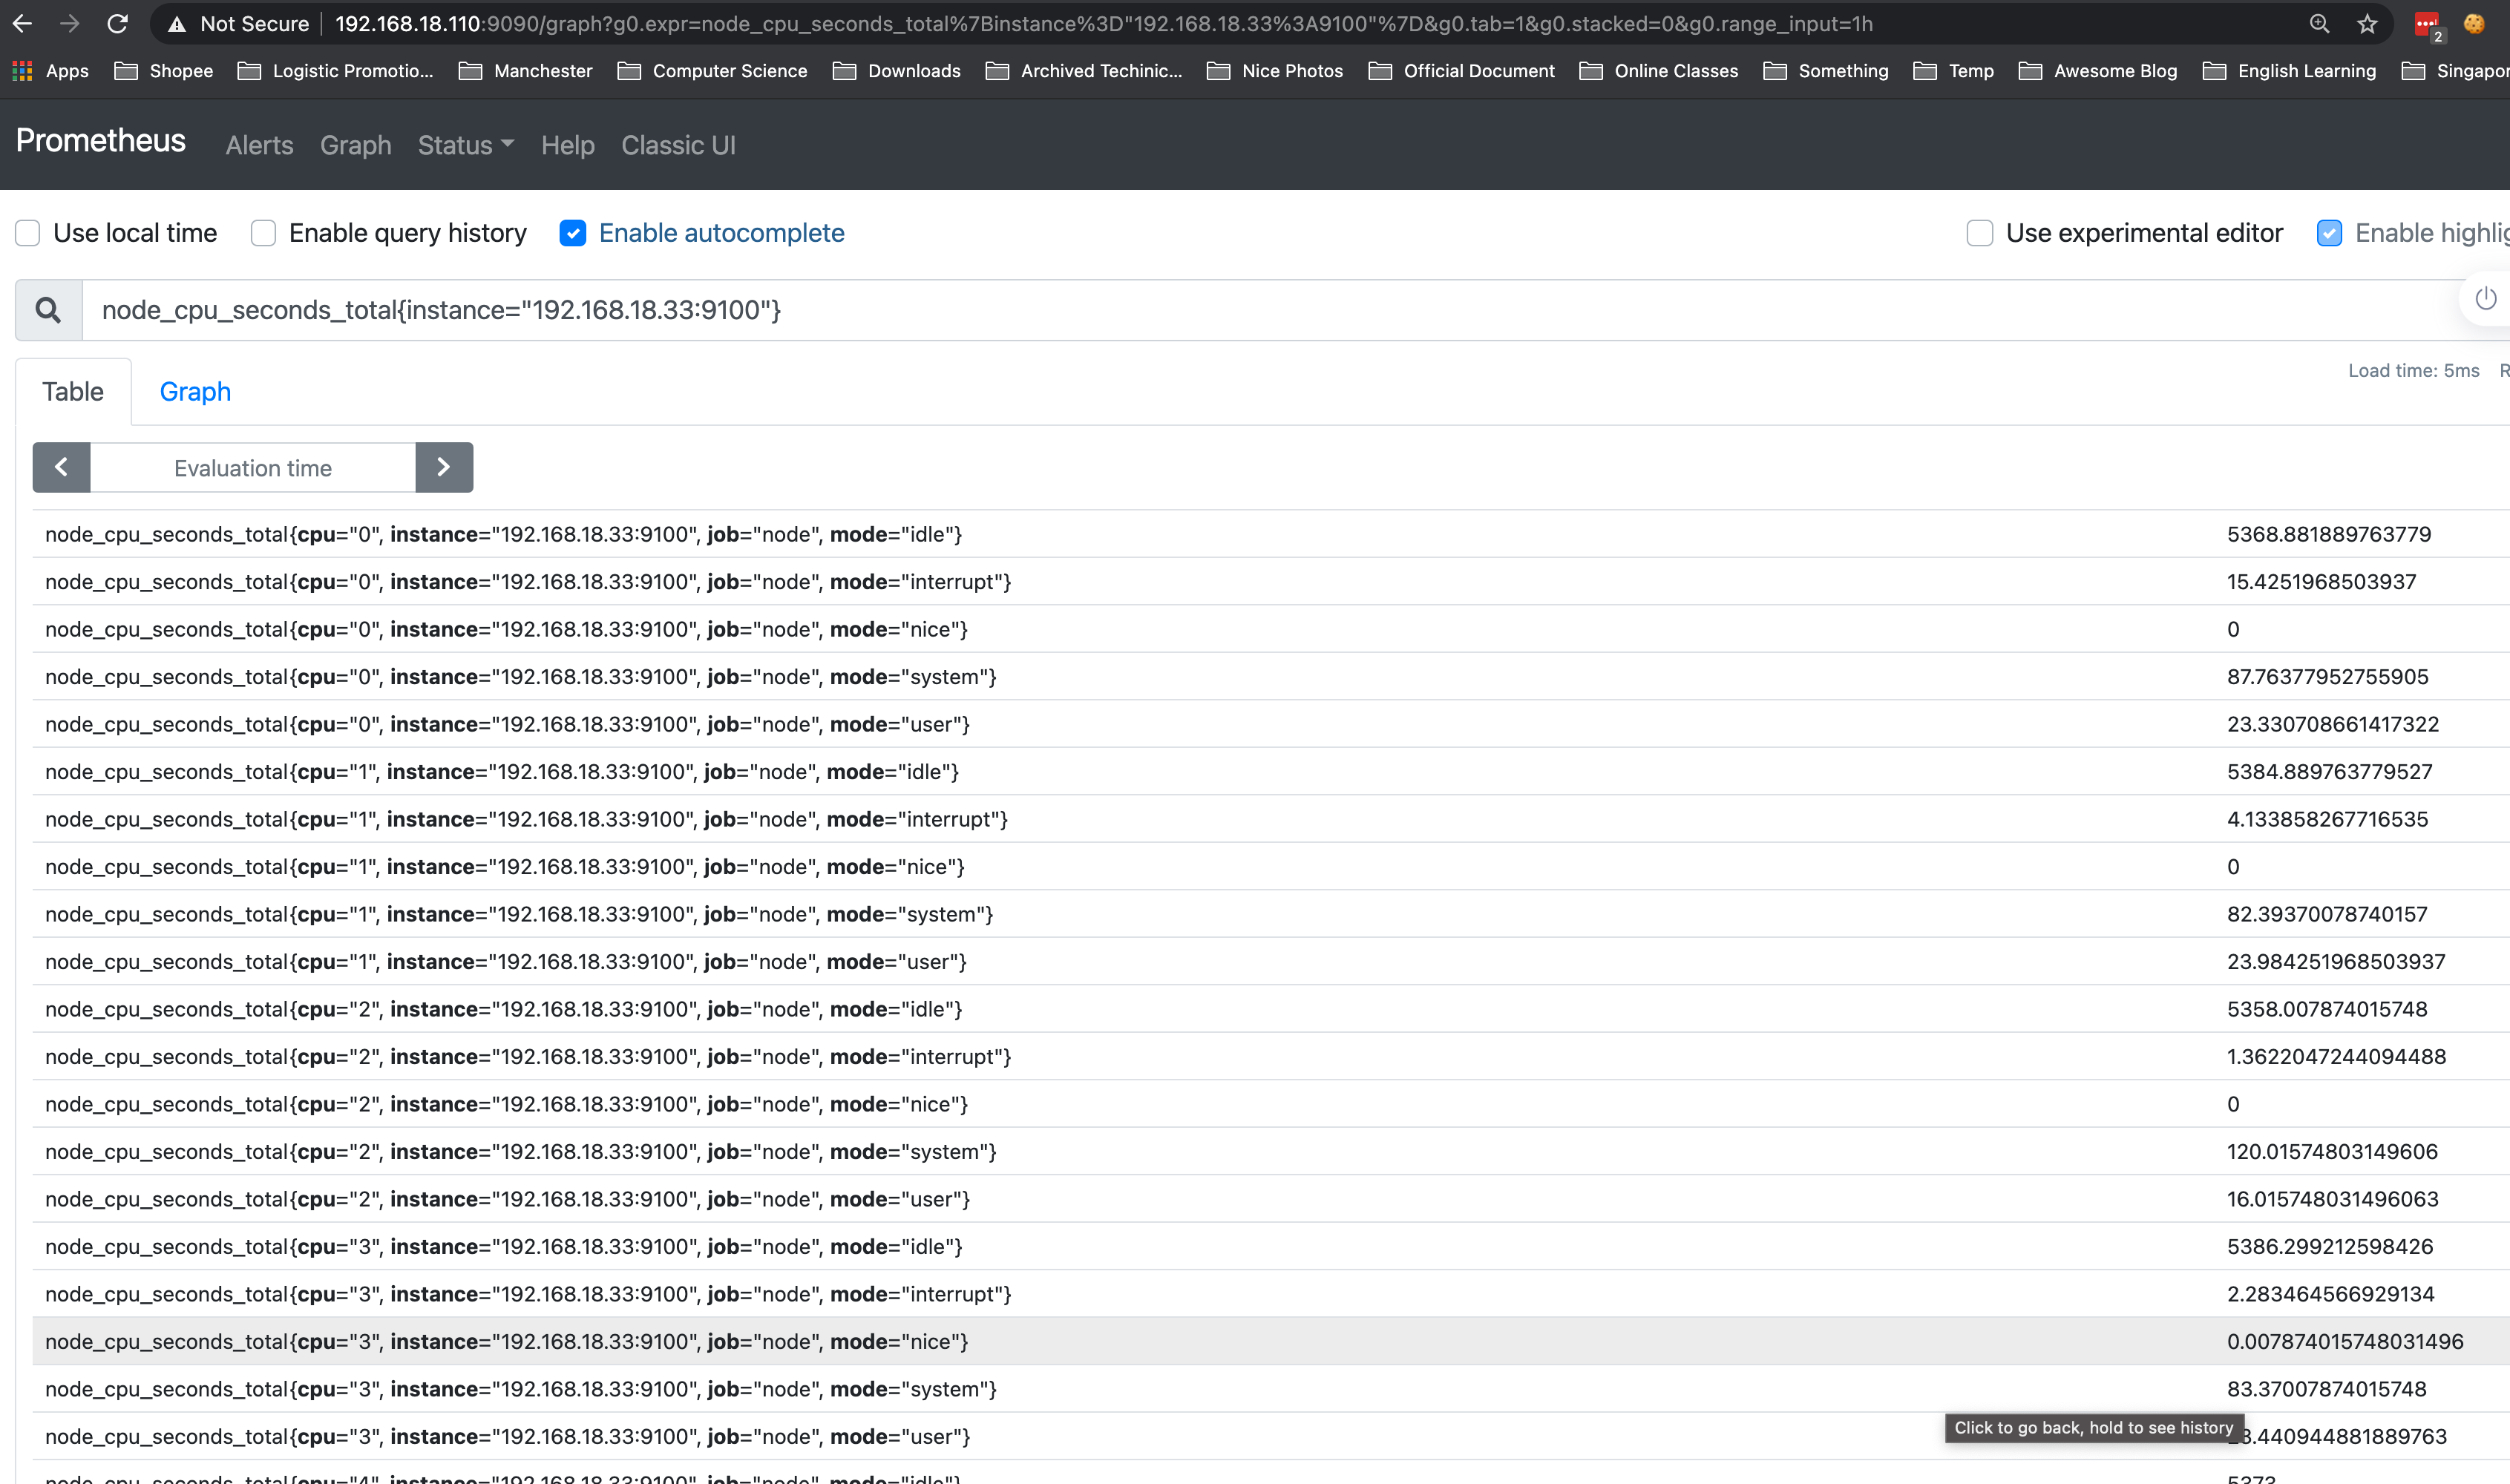Bookmark the page with the star icon
The image size is (2510, 1484).
click(2367, 24)
